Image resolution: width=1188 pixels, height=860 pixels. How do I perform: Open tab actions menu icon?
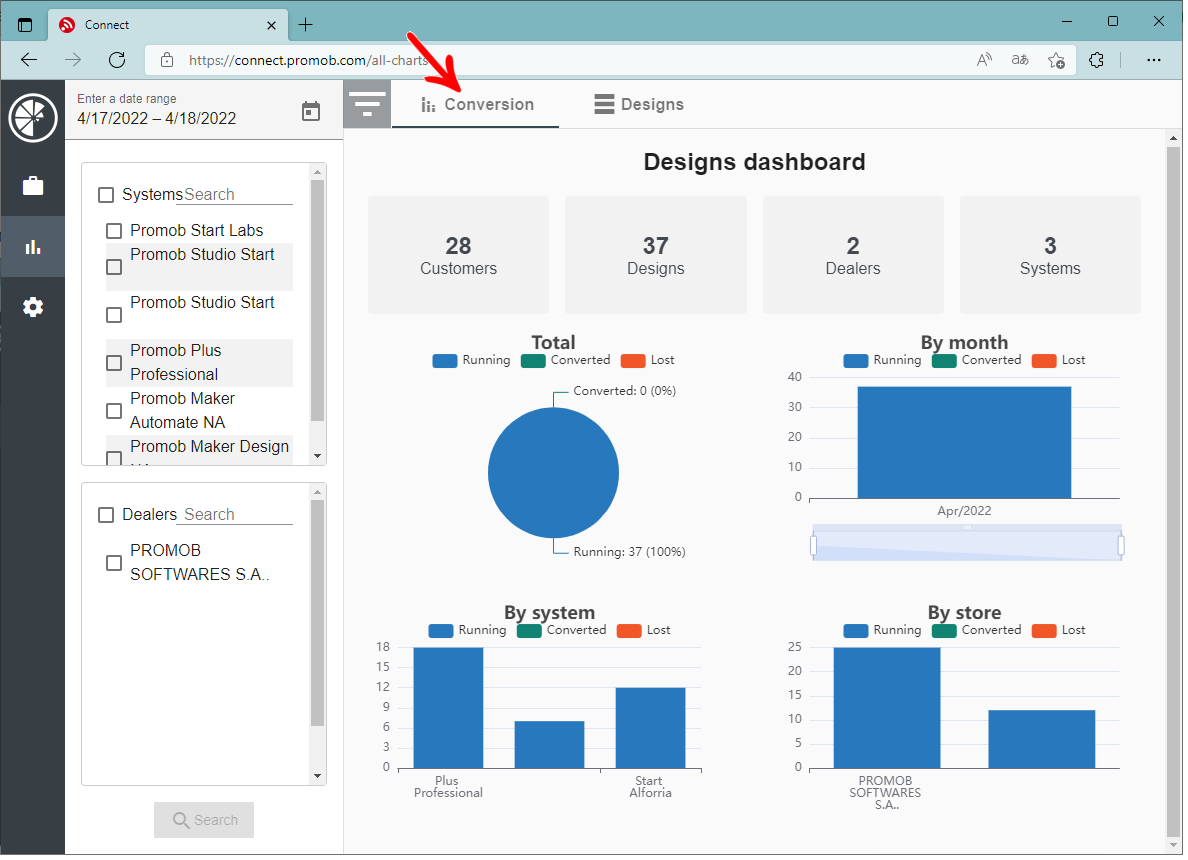point(25,25)
